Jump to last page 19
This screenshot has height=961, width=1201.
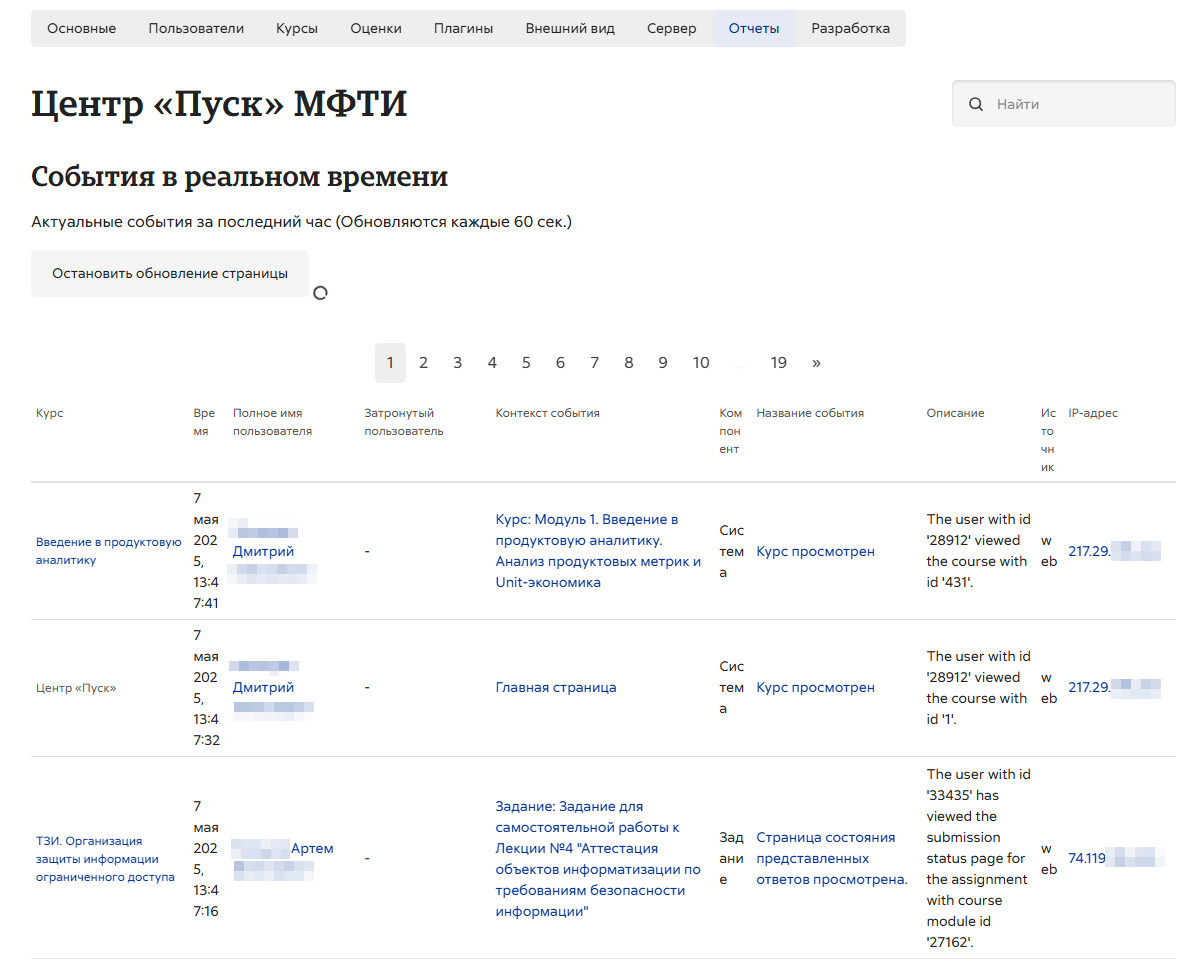[779, 363]
